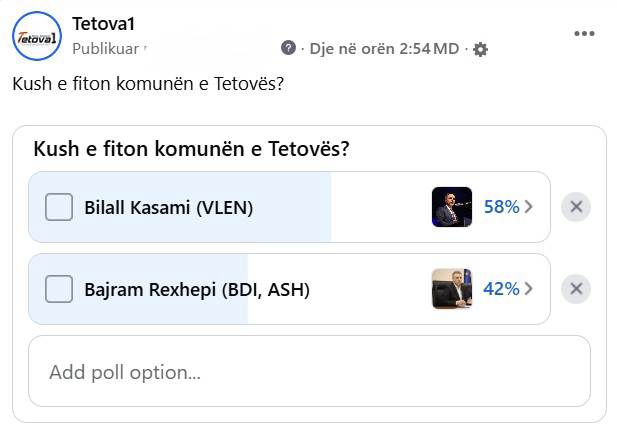Open the Tetova1 page name link
The height and width of the screenshot is (433, 617).
(x=103, y=23)
